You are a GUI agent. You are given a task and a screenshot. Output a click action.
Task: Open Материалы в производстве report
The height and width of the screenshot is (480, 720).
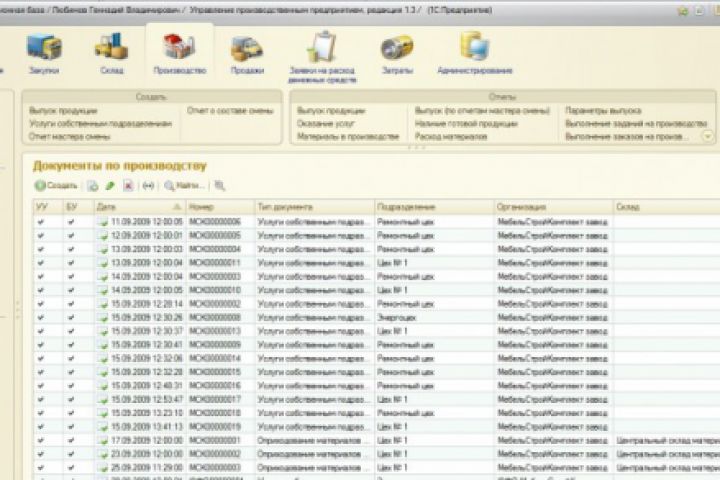click(x=348, y=136)
